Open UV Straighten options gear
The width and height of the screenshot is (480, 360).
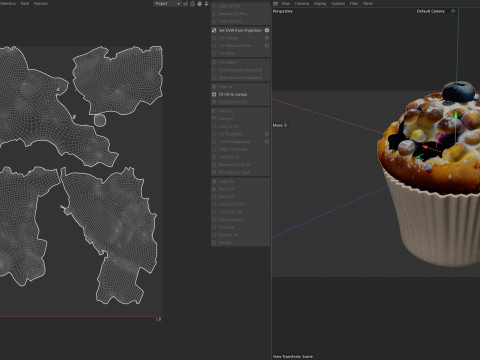tap(267, 134)
